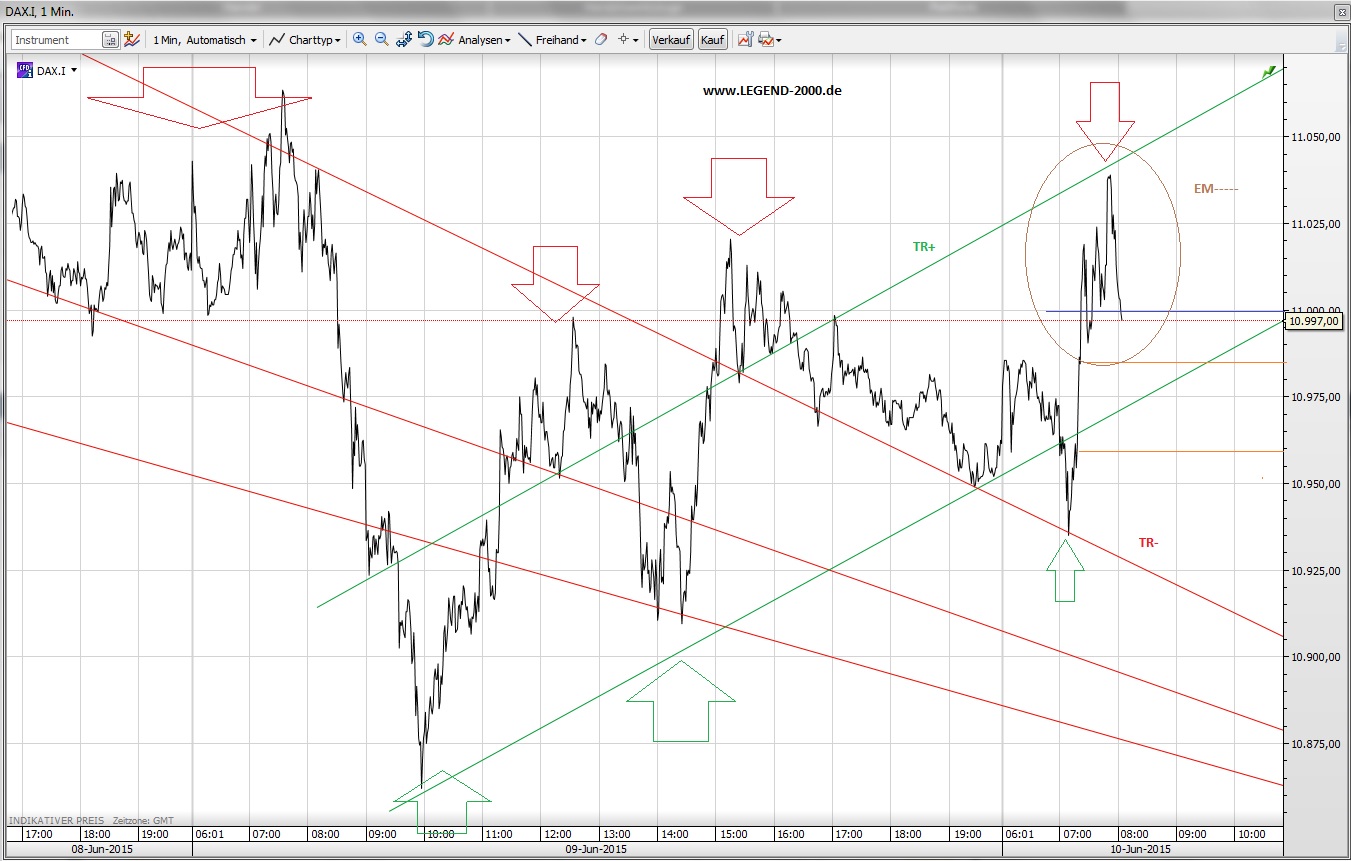This screenshot has width=1351, height=861.
Task: Open the Freihand drawing dropdown
Action: (556, 39)
